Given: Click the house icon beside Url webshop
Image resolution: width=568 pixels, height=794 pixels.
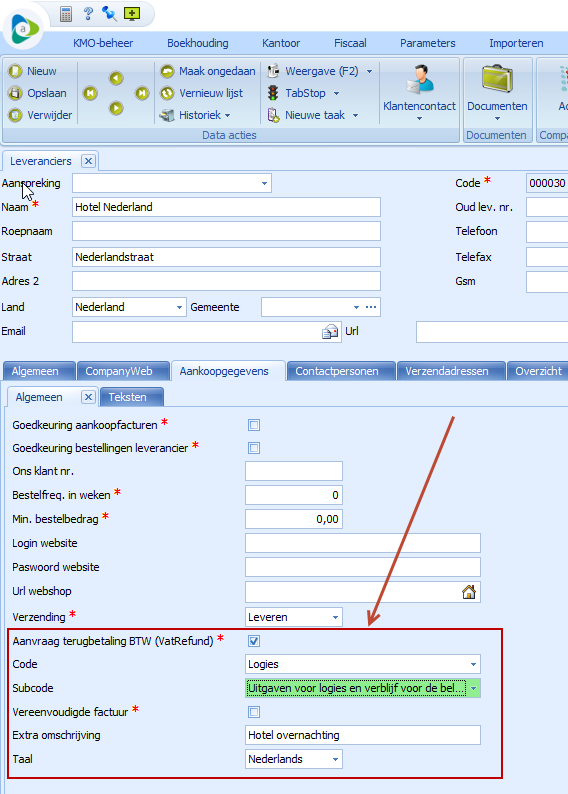Looking at the screenshot, I should [469, 591].
